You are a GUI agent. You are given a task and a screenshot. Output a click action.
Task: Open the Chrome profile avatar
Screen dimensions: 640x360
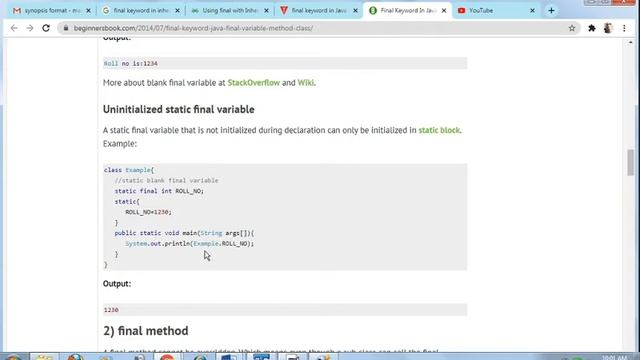coord(608,28)
